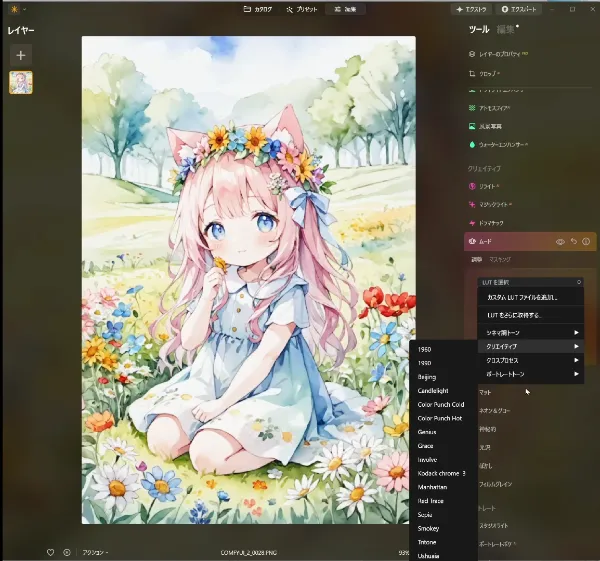Switch to the 編集 tab in top bar
The width and height of the screenshot is (600, 561).
coord(345,9)
